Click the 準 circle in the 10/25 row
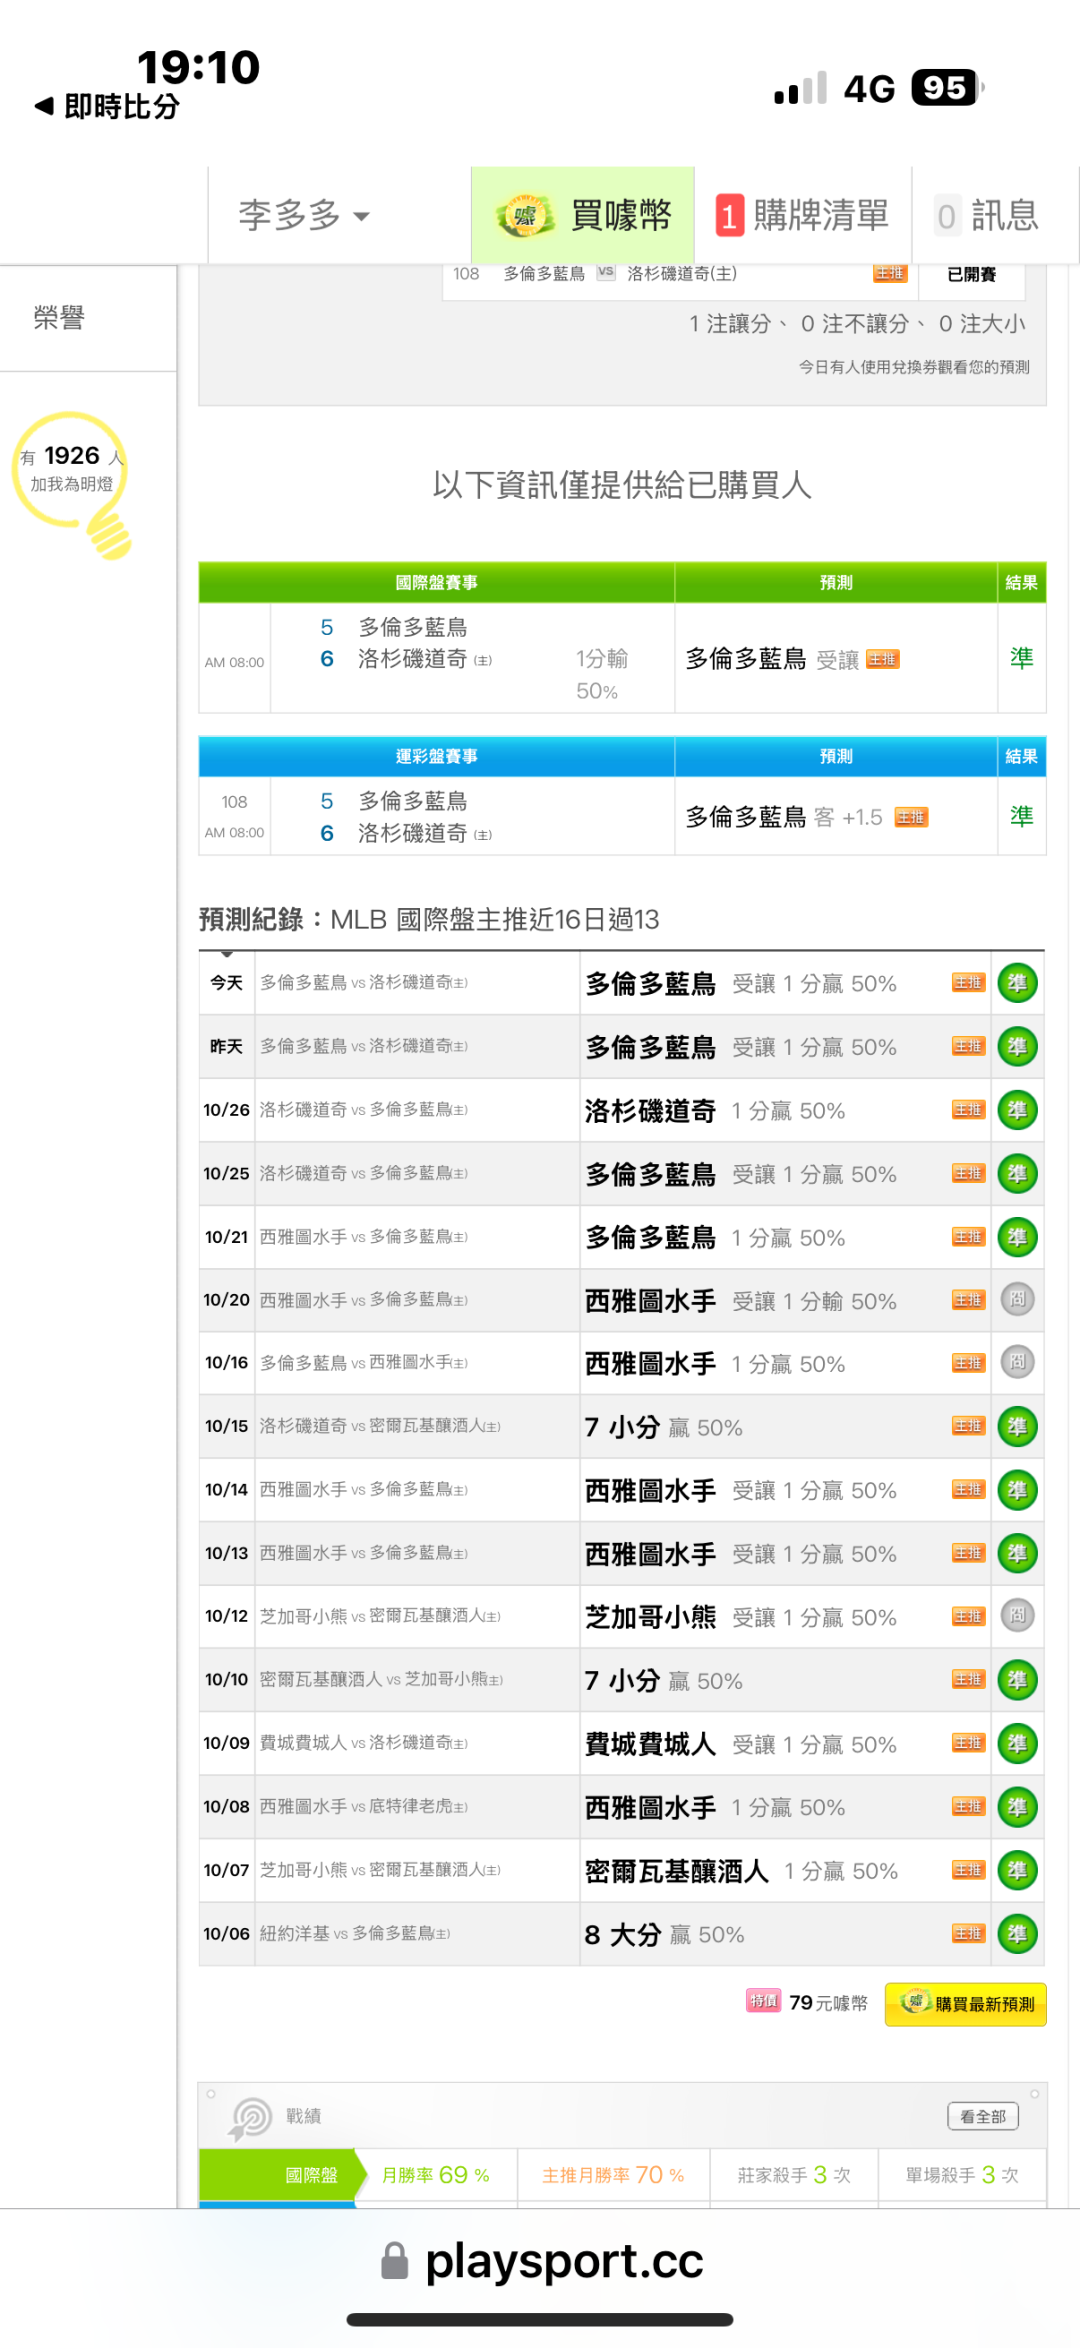 click(1017, 1174)
